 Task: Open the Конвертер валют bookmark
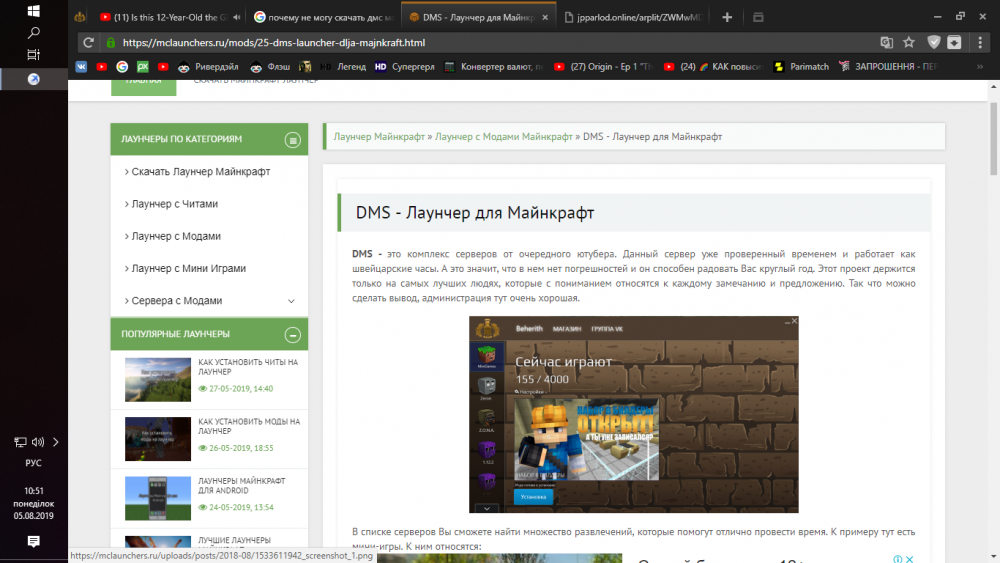pyautogui.click(x=494, y=66)
